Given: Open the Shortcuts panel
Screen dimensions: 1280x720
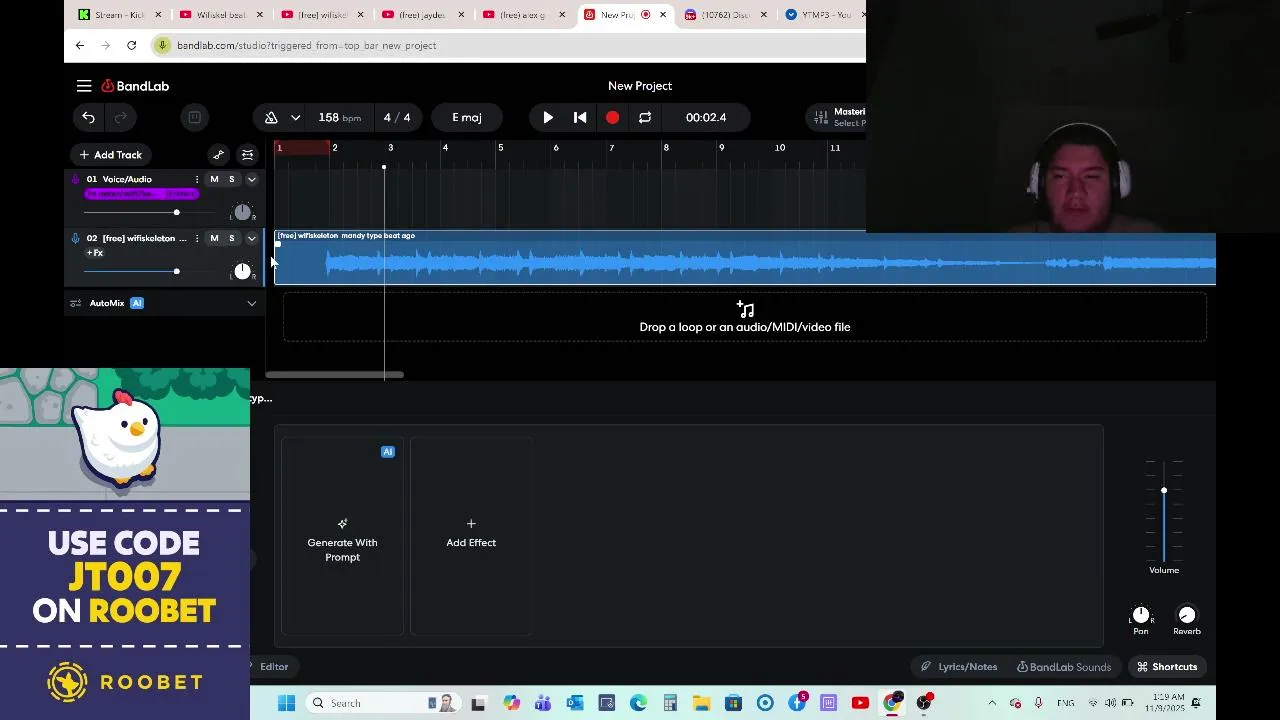Looking at the screenshot, I should [x=1167, y=667].
